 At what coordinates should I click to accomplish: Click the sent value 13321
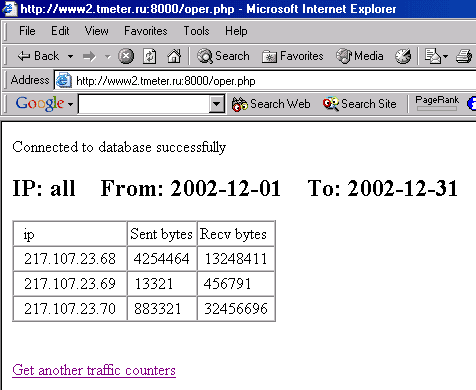coord(154,284)
